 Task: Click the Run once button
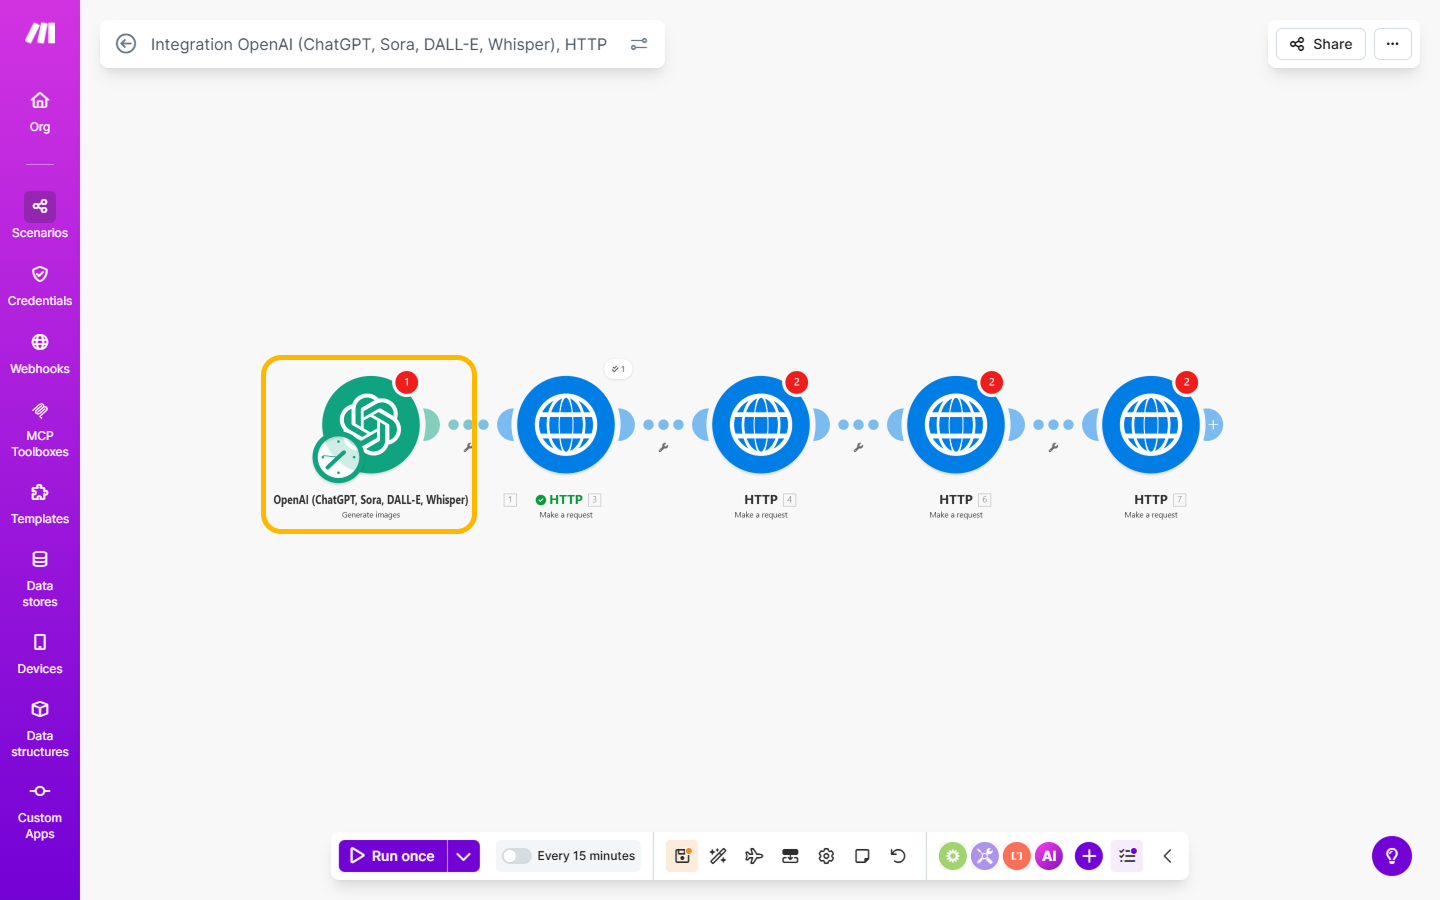(x=393, y=856)
